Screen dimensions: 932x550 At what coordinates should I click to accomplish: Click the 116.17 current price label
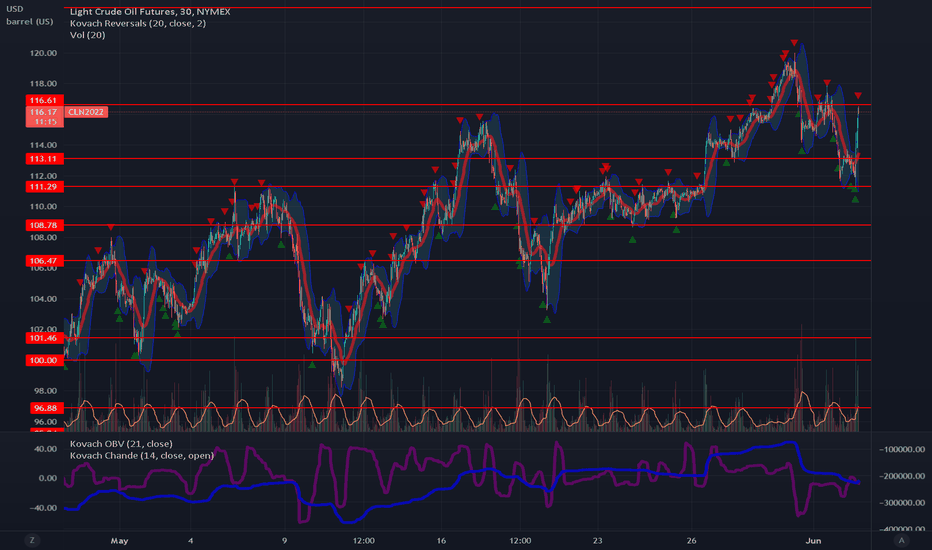tap(45, 112)
